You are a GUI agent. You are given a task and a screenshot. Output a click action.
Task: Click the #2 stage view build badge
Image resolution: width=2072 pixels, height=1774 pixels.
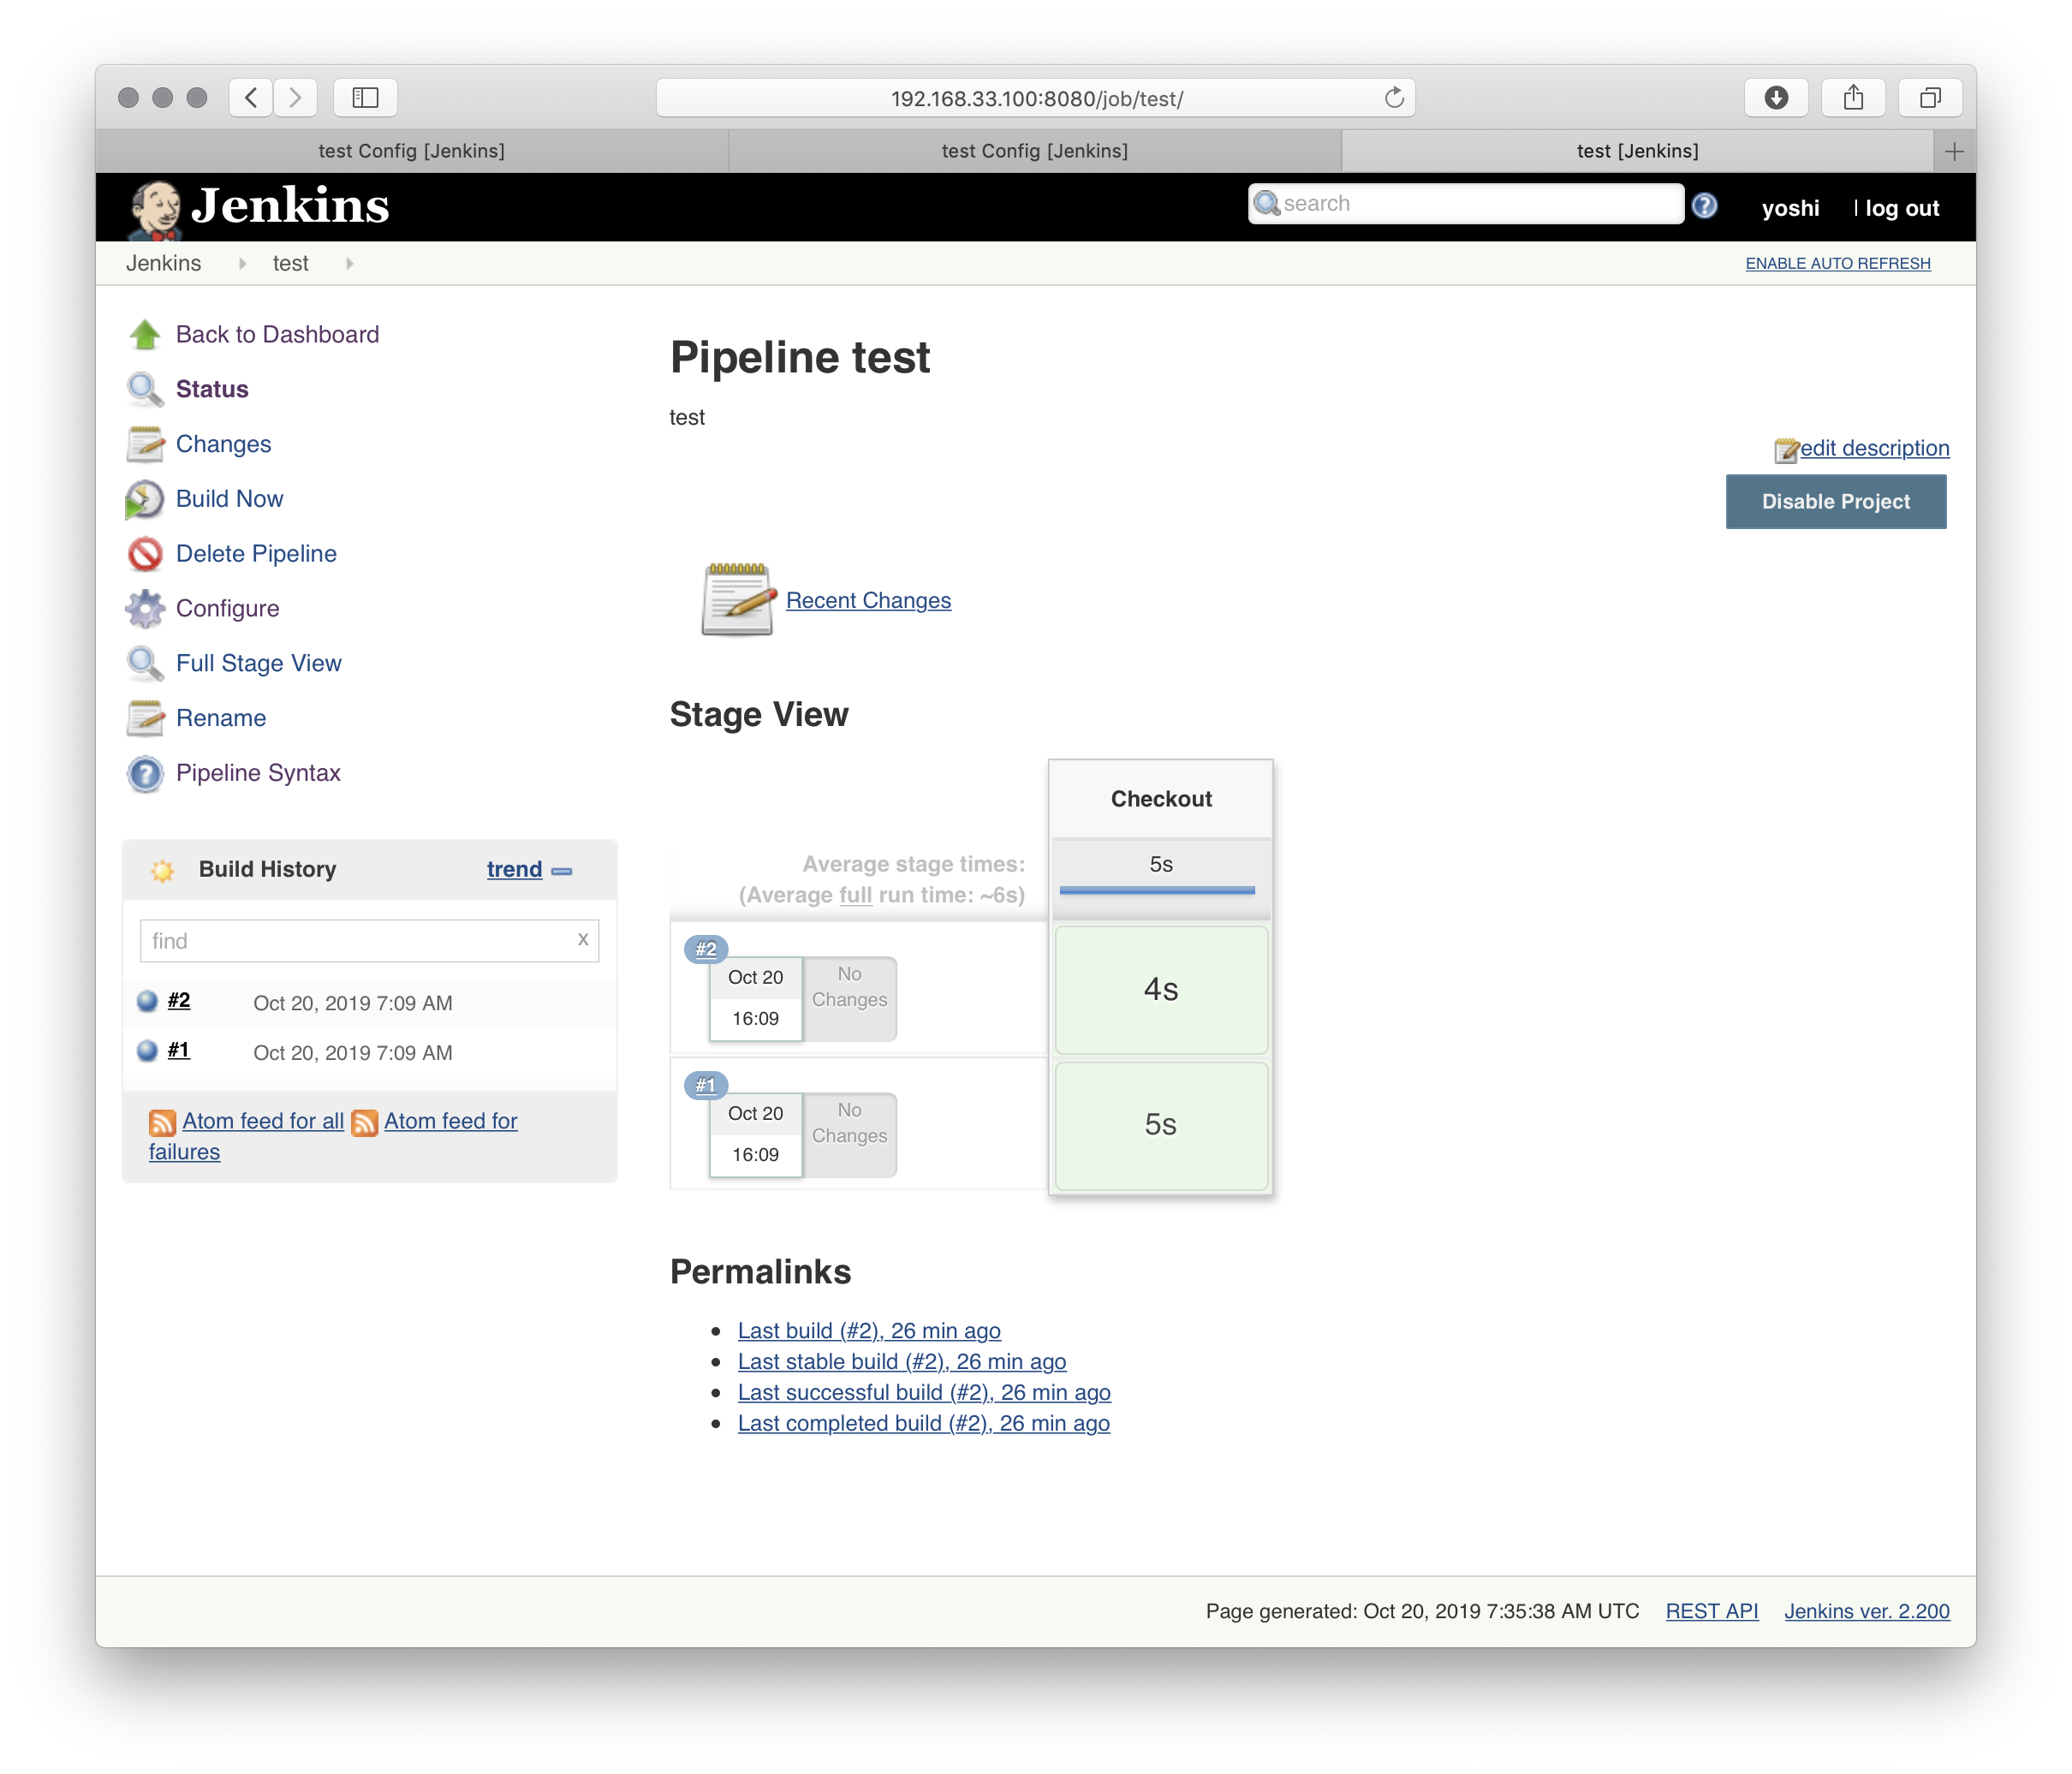[x=706, y=949]
